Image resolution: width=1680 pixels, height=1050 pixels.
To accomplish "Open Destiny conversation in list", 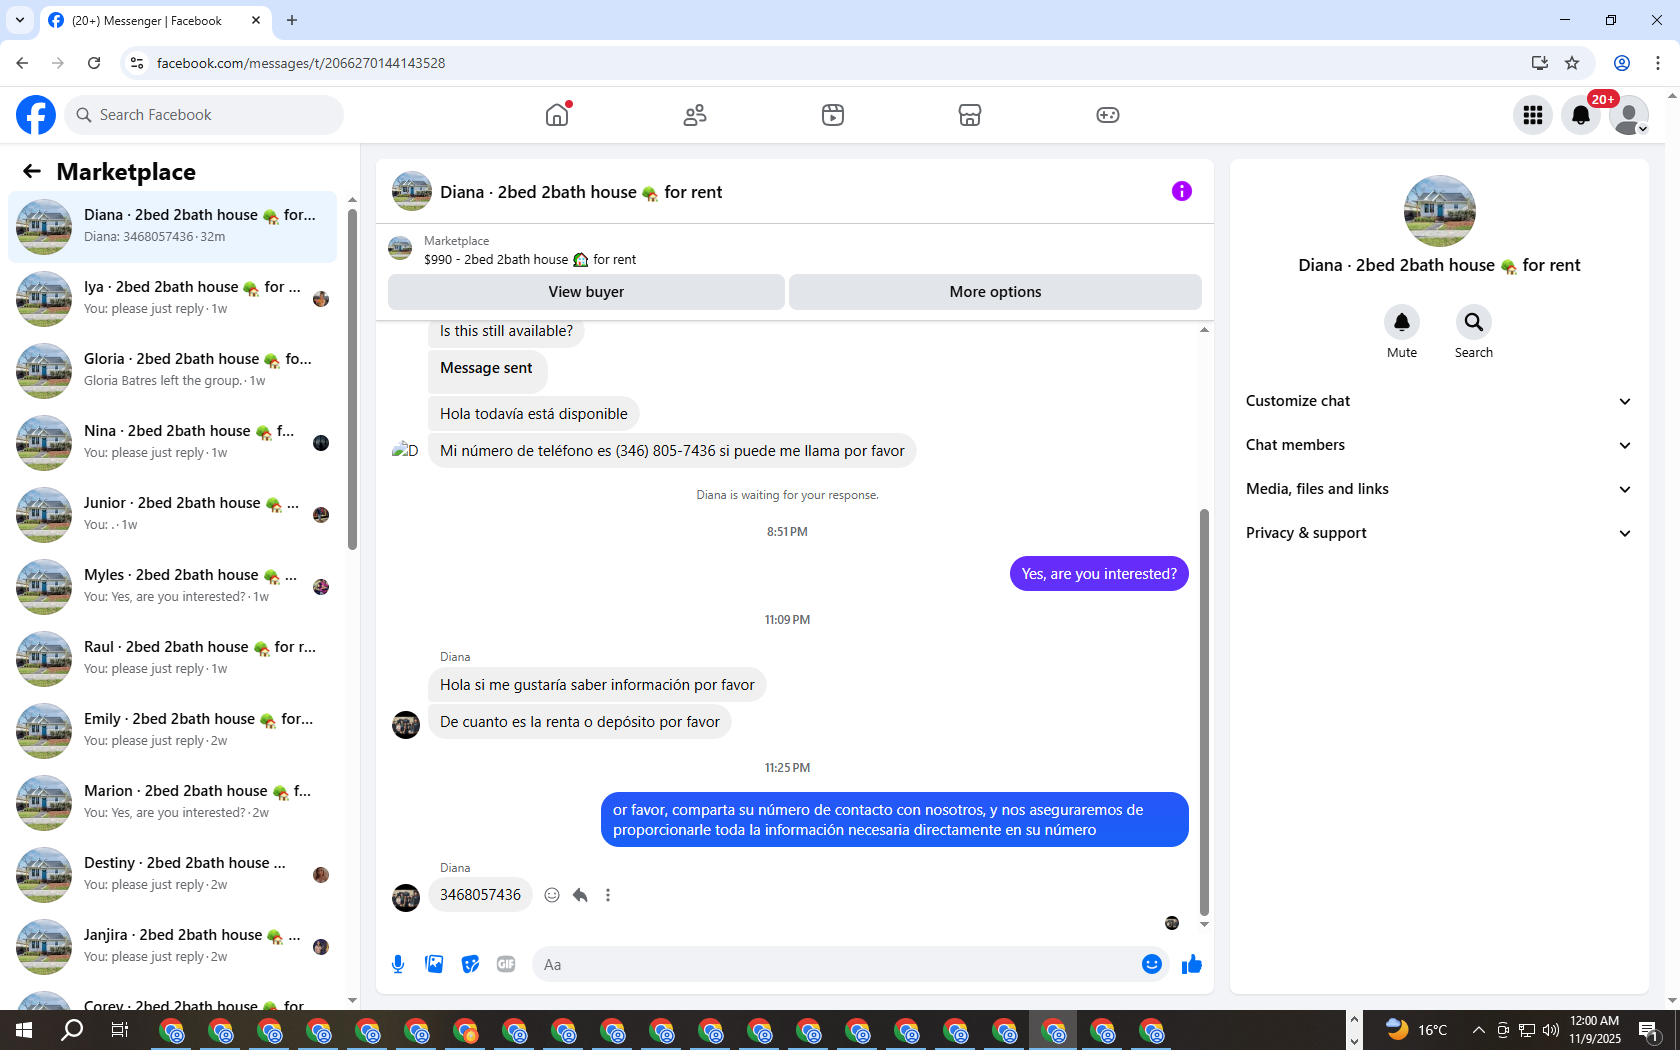I will [172, 875].
